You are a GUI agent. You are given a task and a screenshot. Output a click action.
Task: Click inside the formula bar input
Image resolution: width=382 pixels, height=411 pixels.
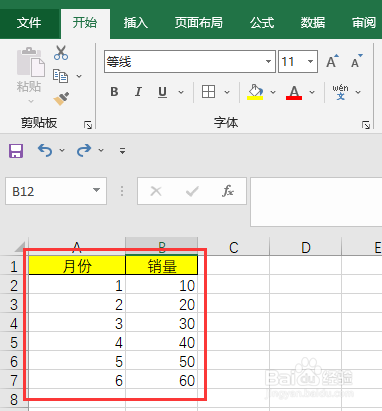[x=316, y=202]
